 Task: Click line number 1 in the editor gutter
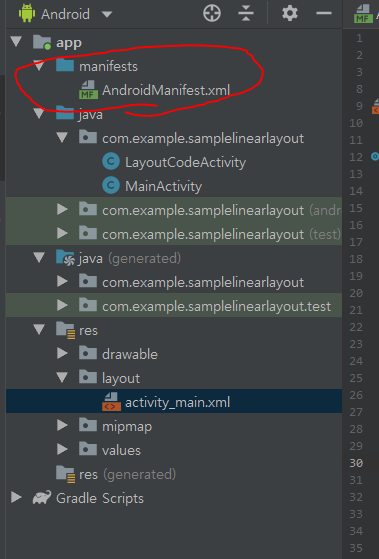coord(359,38)
